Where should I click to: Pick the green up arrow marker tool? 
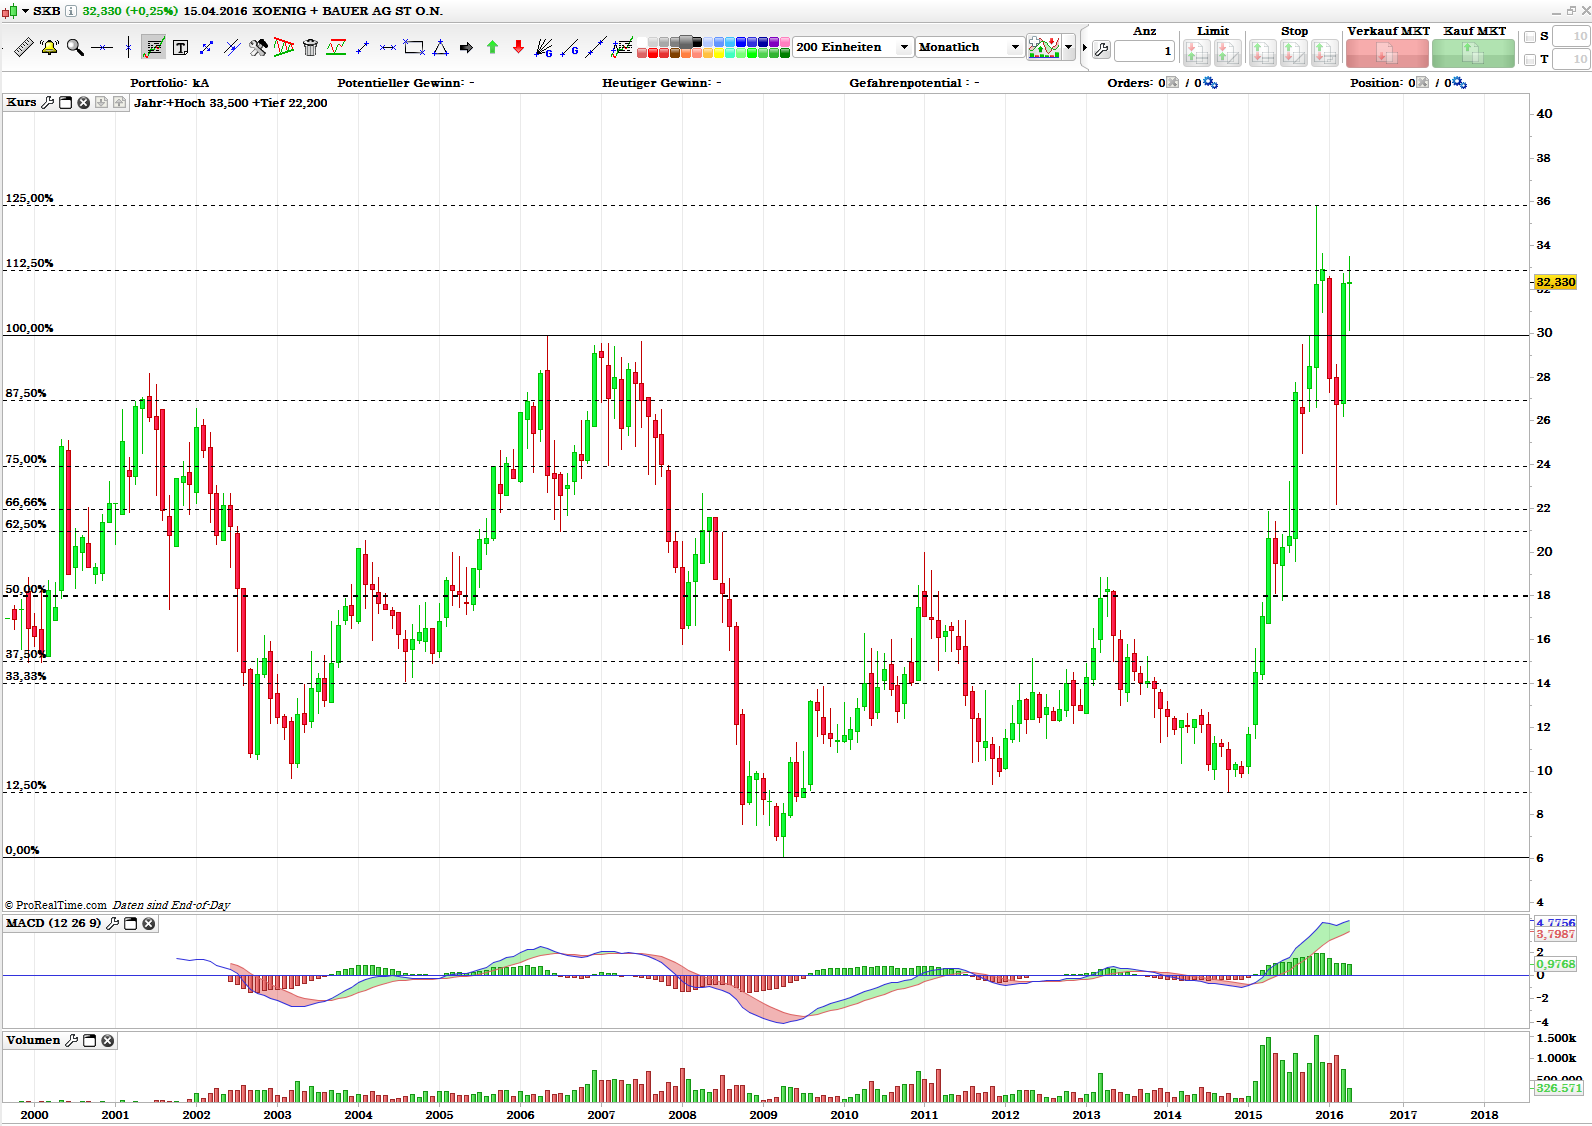coord(492,47)
